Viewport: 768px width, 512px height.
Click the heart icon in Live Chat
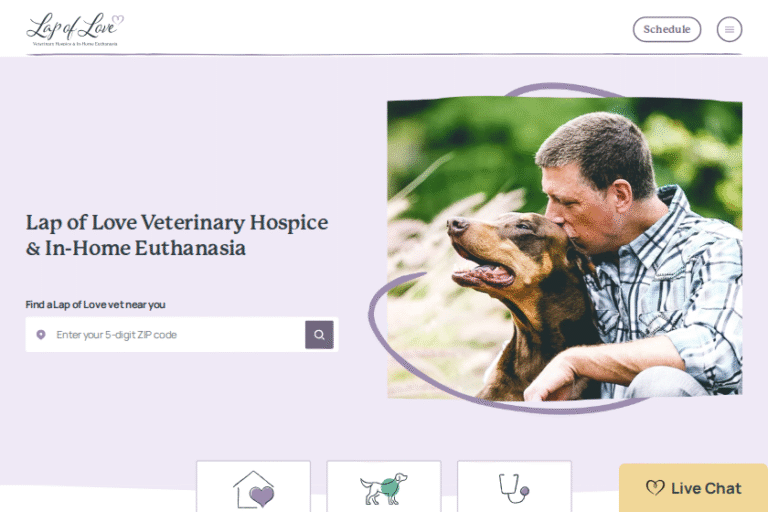pos(655,488)
